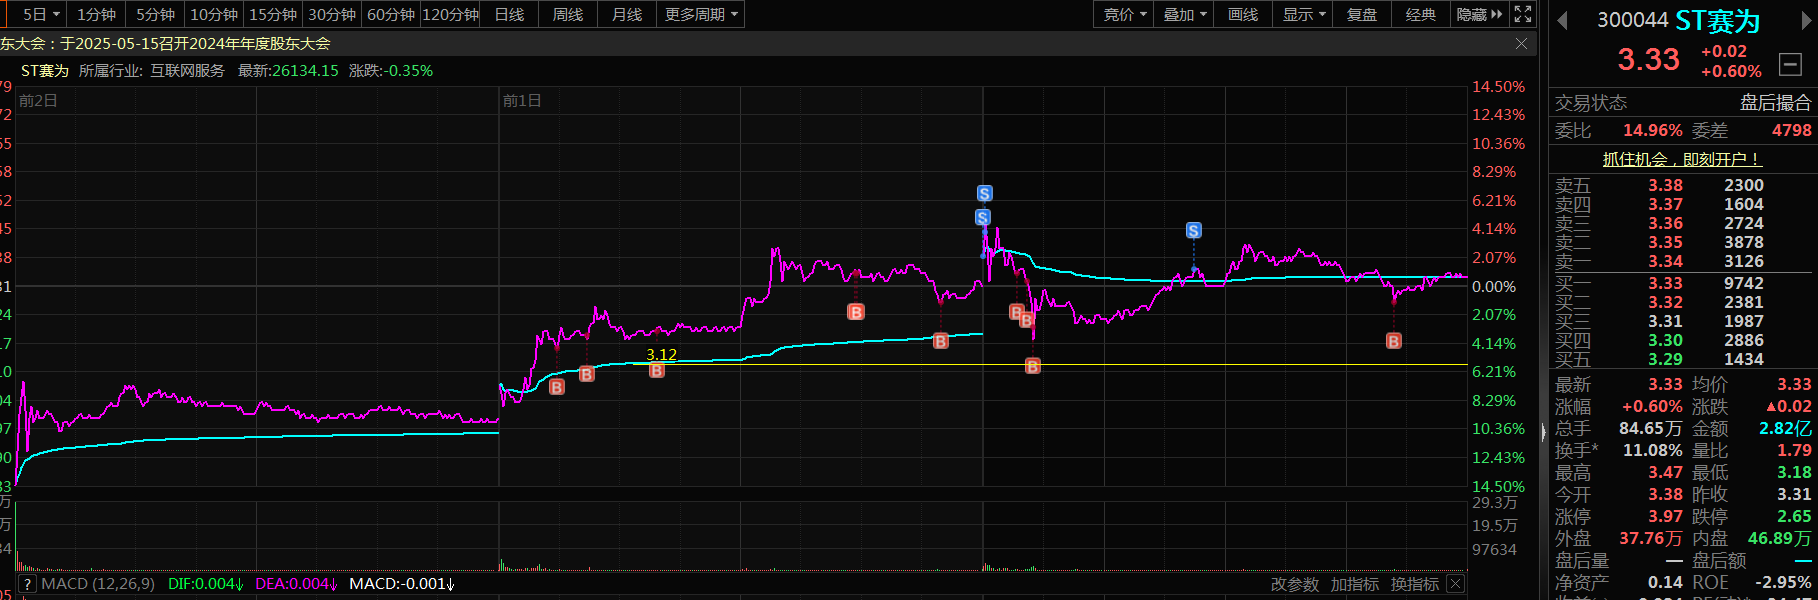This screenshot has height=600, width=1818.
Task: Click the 委比 value 14.96%
Action: click(1653, 131)
